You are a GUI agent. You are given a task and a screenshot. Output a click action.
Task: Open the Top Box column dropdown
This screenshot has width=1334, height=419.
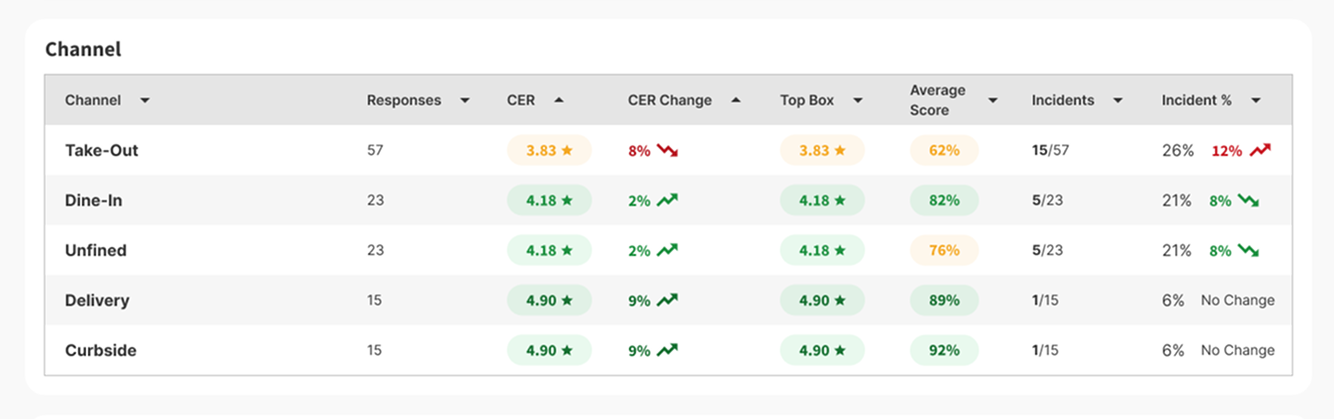[x=857, y=100]
